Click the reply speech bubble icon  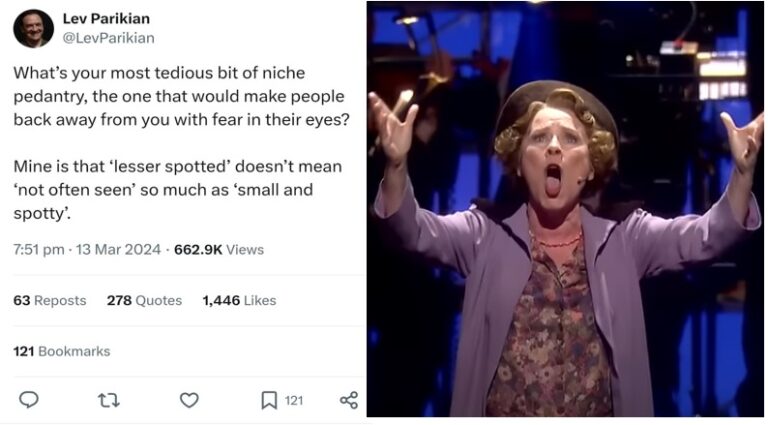[x=29, y=400]
